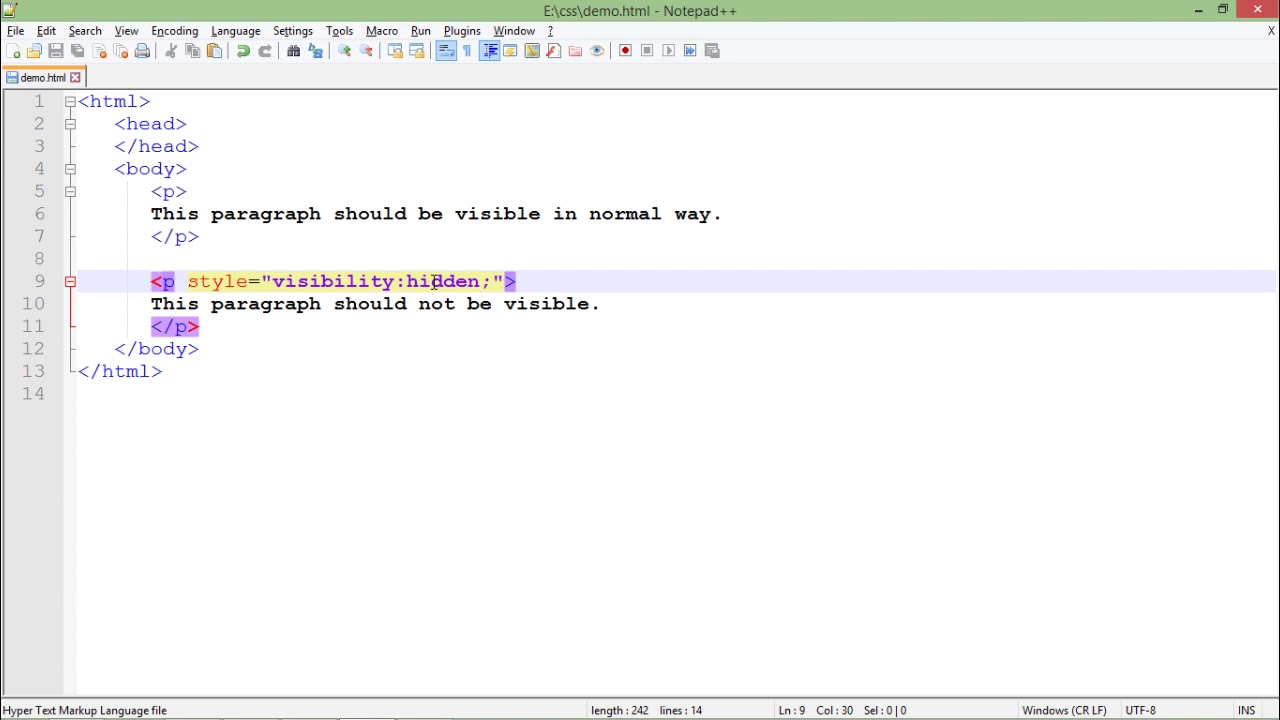Toggle synchronize horizontal scrolling
The image size is (1280, 720).
[x=417, y=51]
